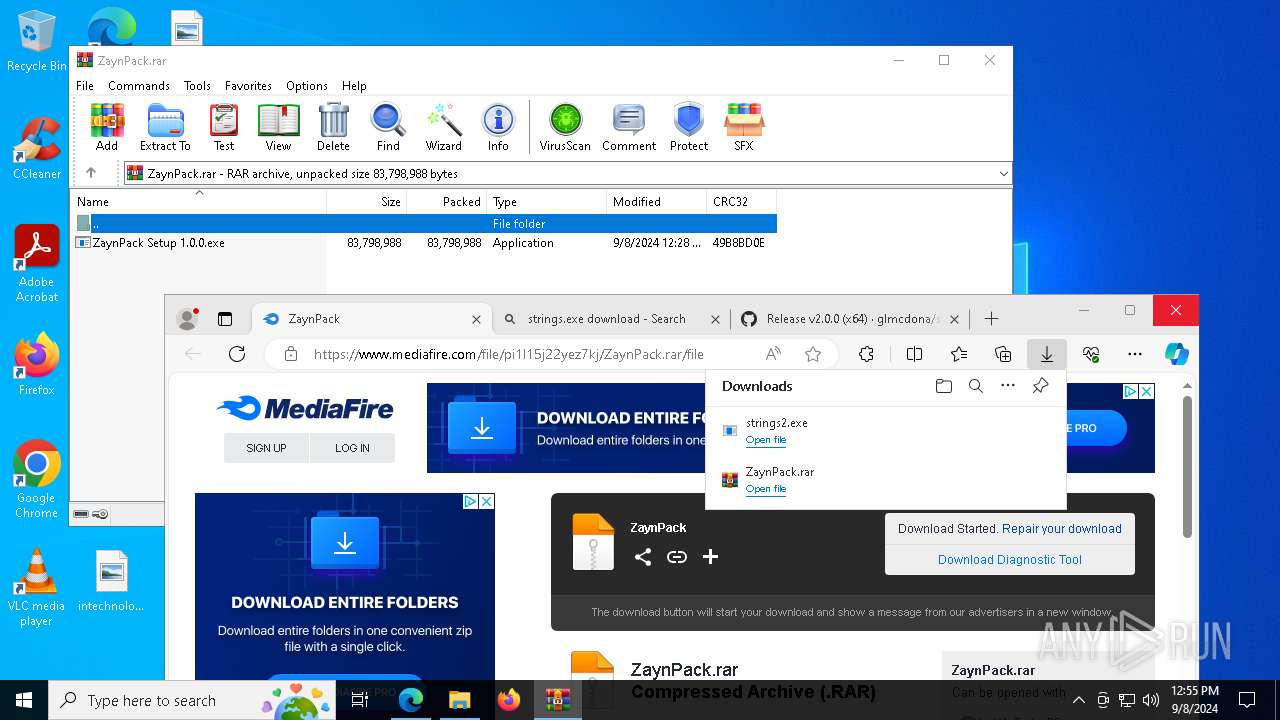Screen dimensions: 1280x720
Task: Open the File menu in WinRAR
Action: coord(85,86)
